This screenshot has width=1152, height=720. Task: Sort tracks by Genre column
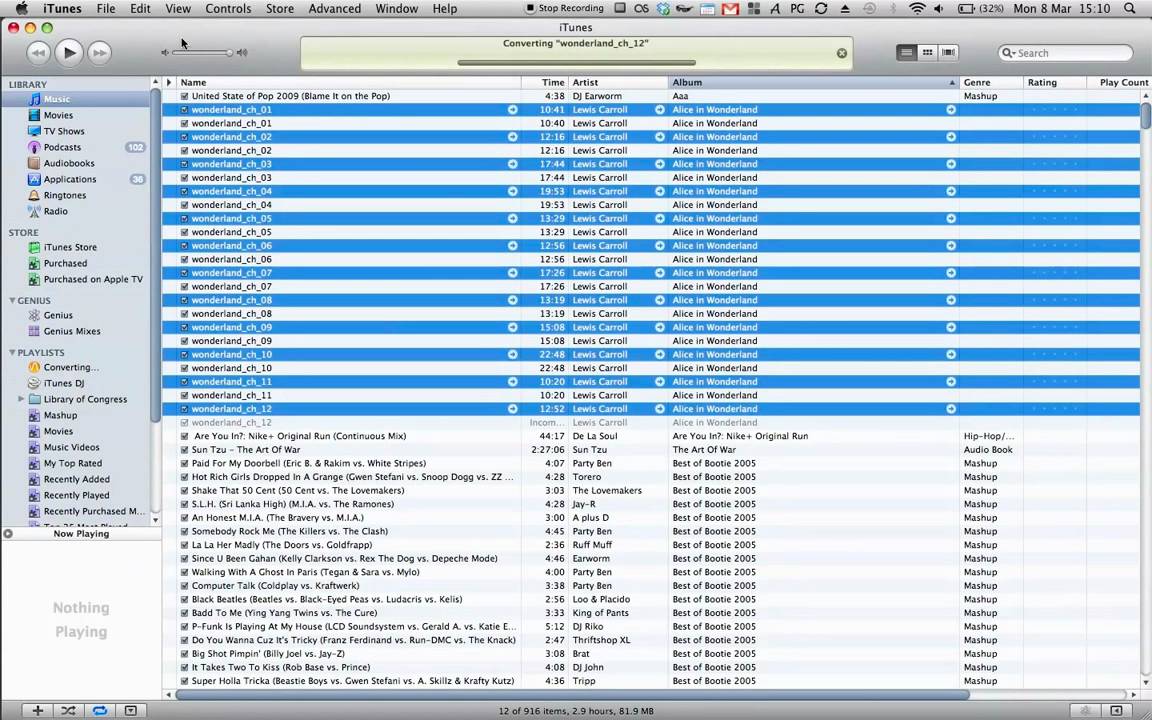pos(991,82)
